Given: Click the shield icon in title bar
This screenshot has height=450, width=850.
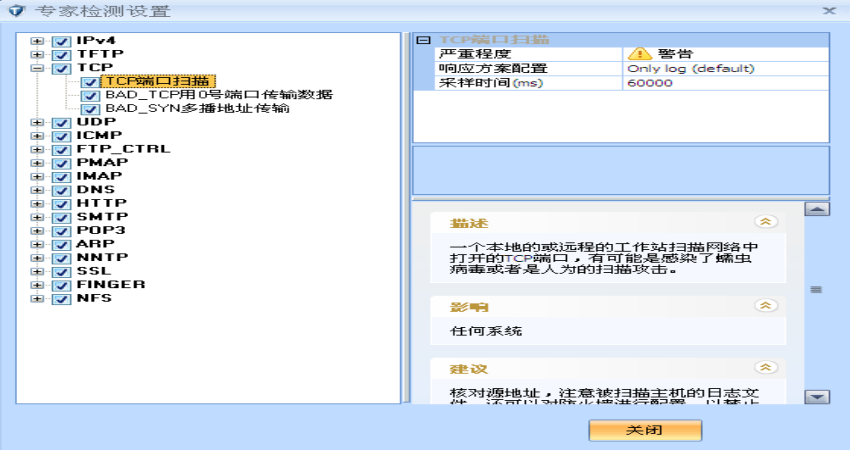Looking at the screenshot, I should coord(17,11).
